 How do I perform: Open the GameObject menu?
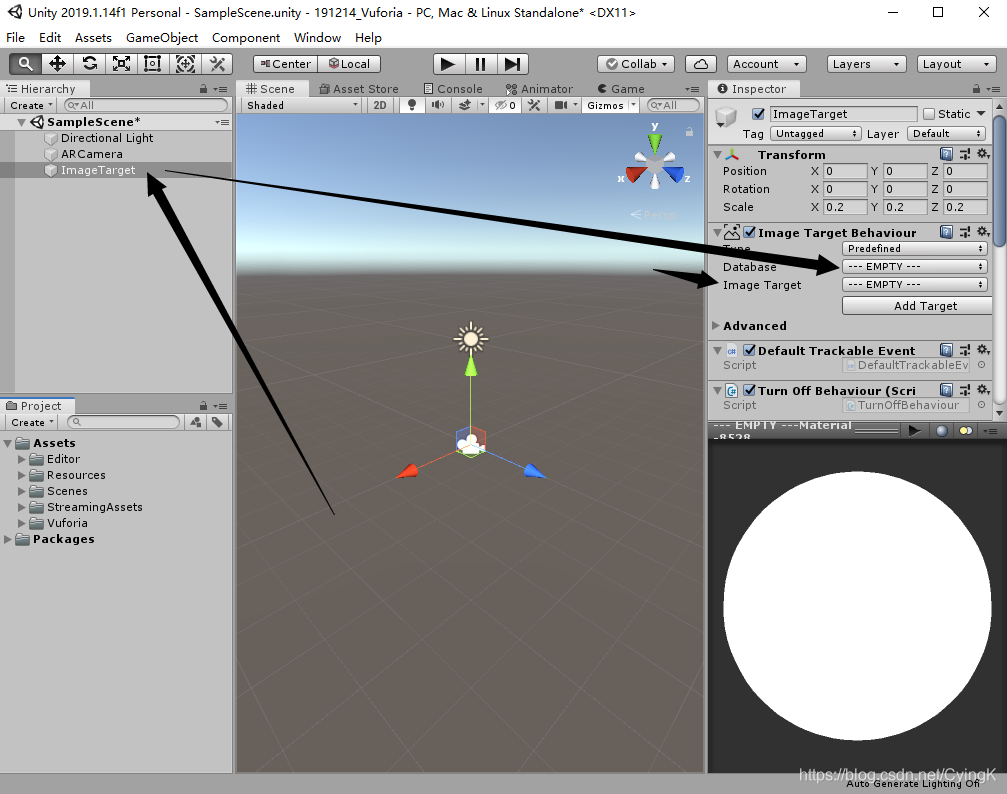tap(162, 37)
